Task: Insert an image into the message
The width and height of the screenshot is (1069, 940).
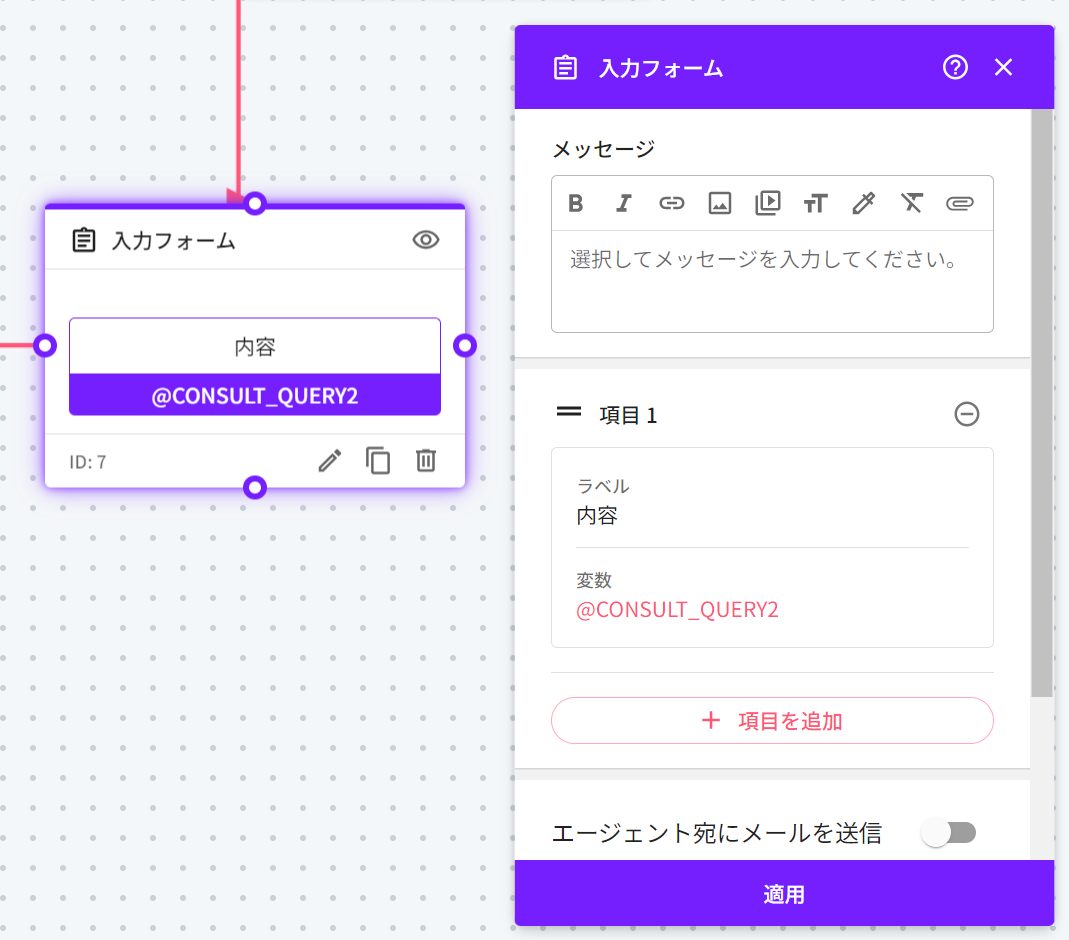Action: click(x=719, y=204)
